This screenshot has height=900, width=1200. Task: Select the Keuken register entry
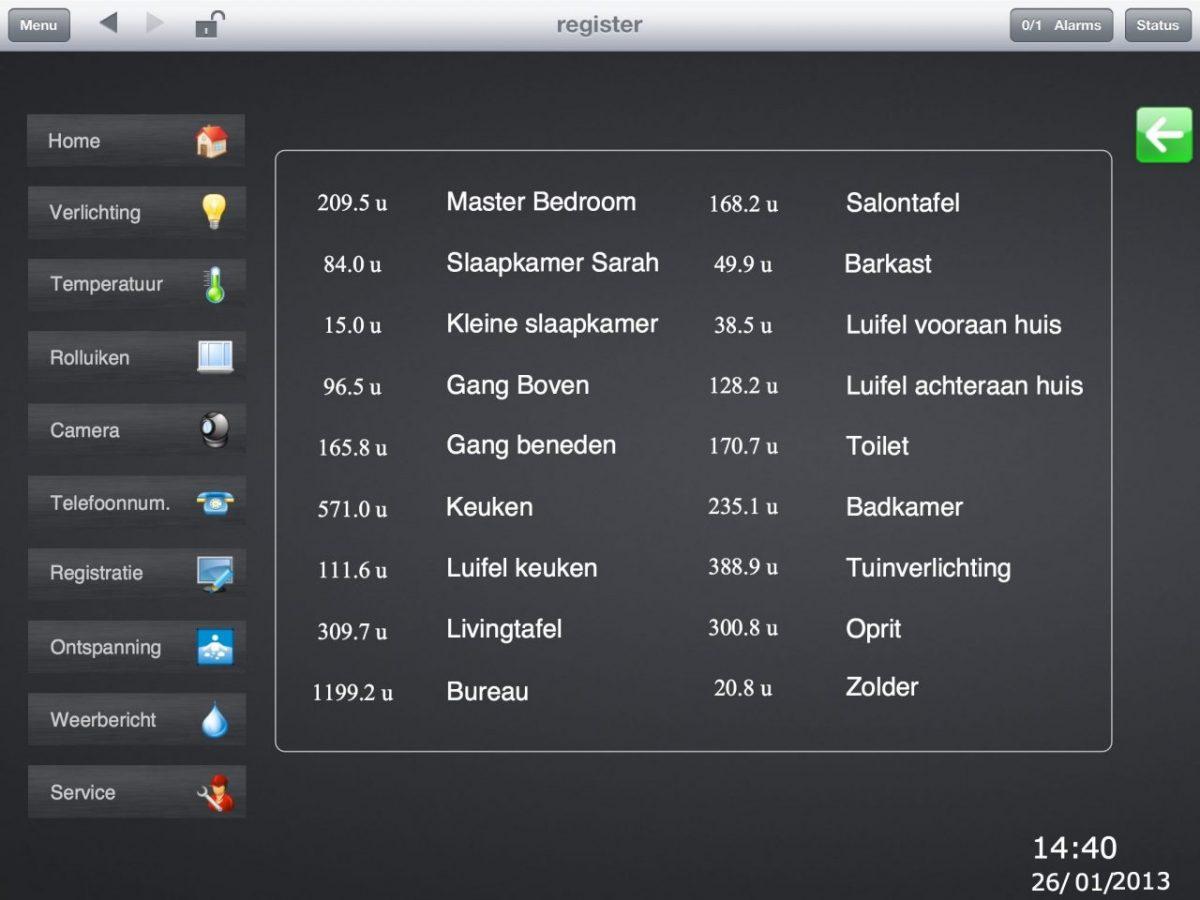[489, 507]
